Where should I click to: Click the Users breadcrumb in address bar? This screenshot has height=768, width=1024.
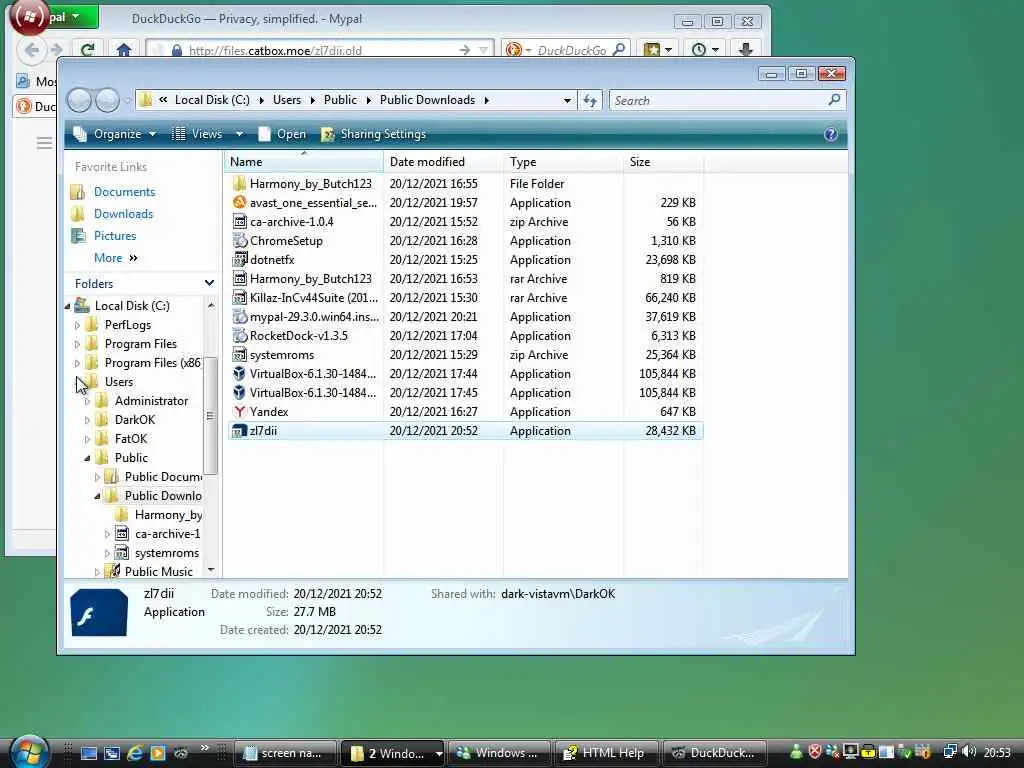click(x=287, y=100)
